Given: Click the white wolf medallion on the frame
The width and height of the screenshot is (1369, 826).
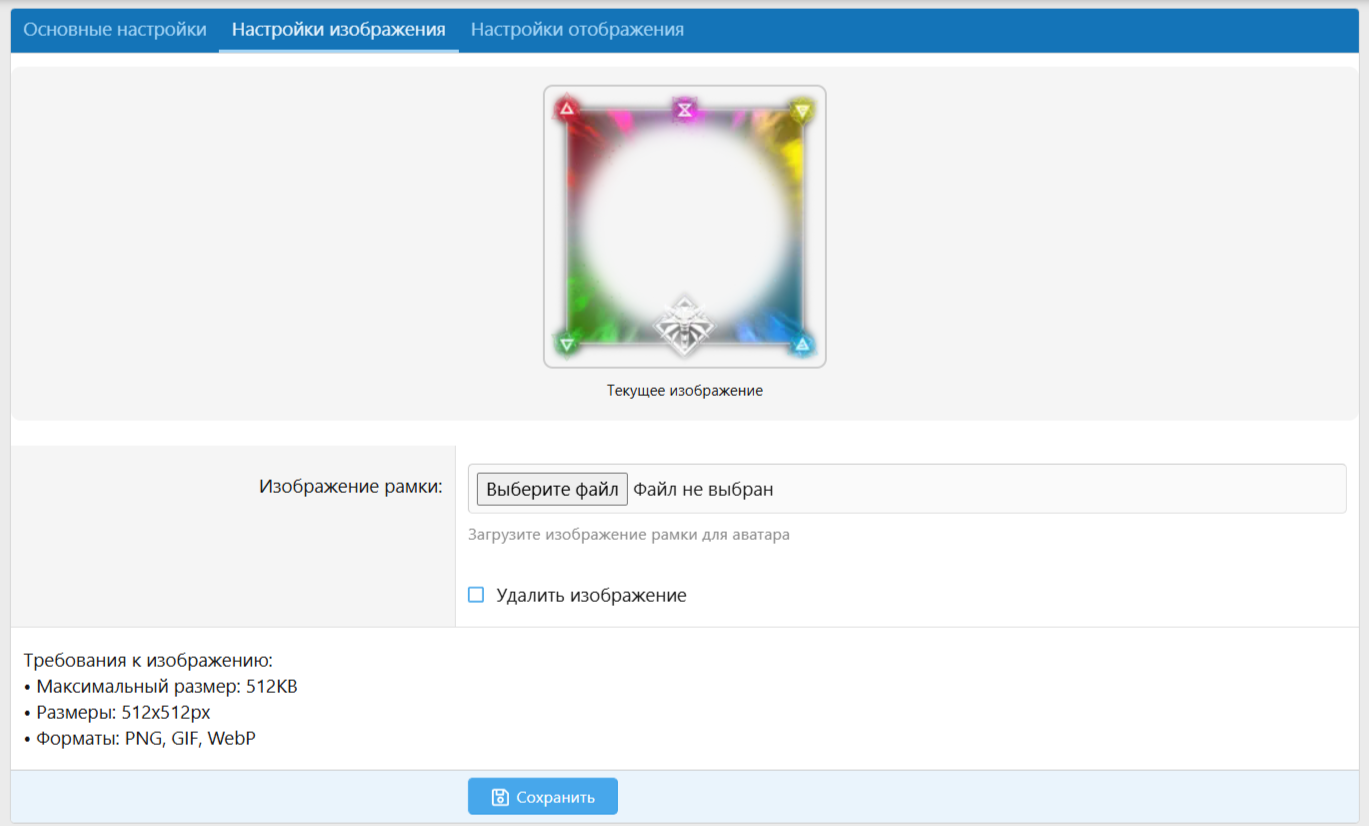Looking at the screenshot, I should (684, 326).
